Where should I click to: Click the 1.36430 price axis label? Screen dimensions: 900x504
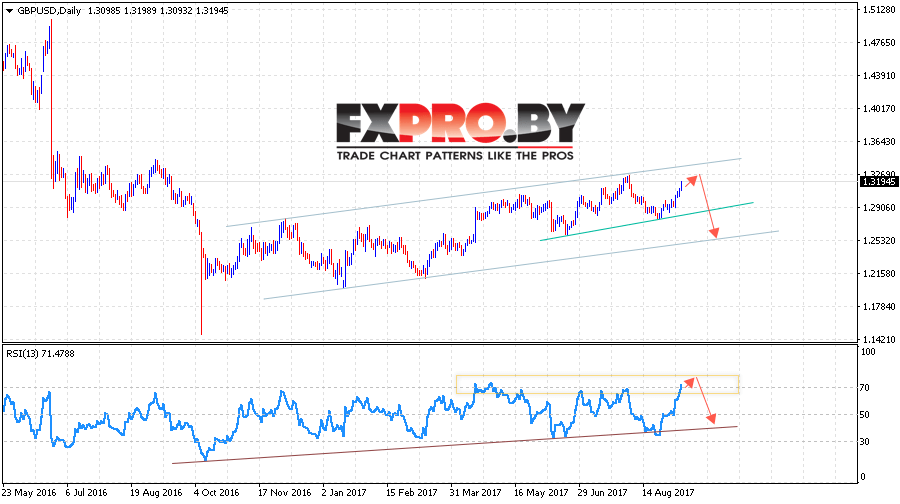pyautogui.click(x=878, y=141)
